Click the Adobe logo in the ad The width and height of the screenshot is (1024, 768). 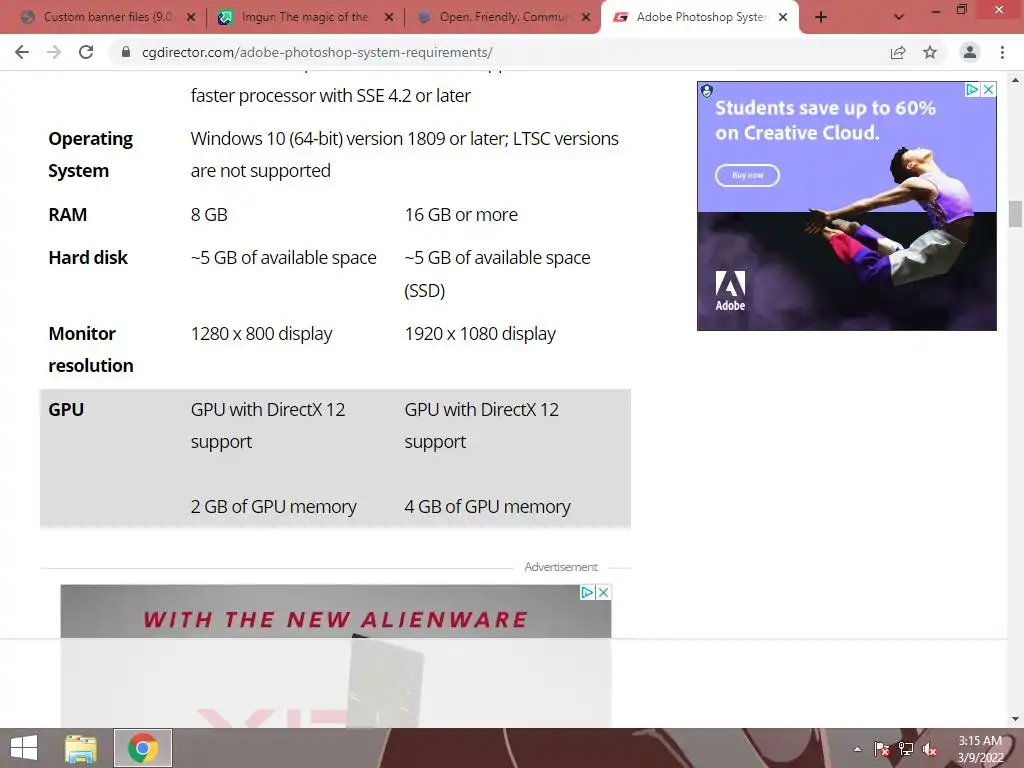[730, 291]
